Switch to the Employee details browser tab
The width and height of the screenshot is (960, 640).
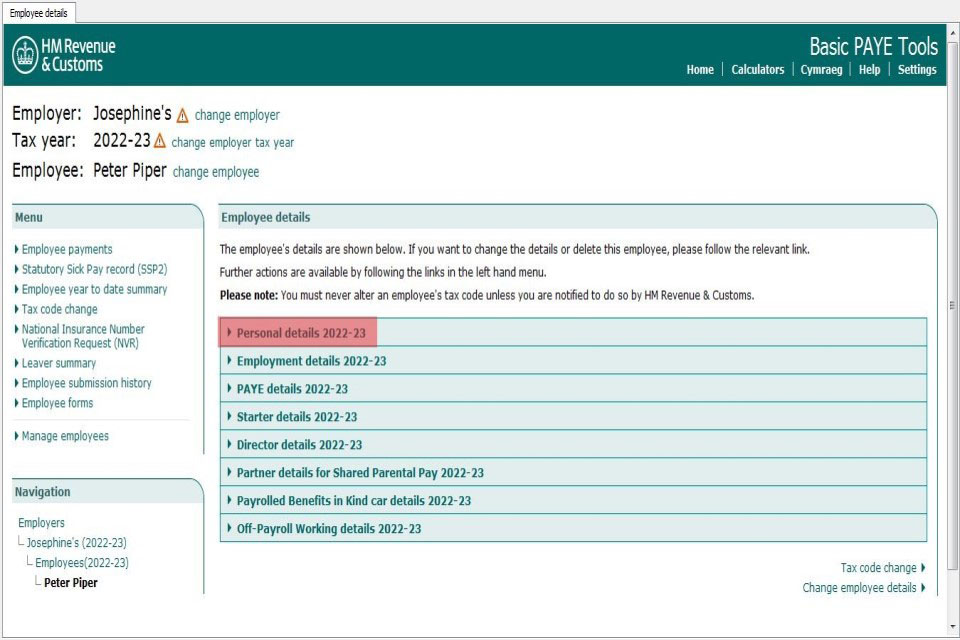40,14
